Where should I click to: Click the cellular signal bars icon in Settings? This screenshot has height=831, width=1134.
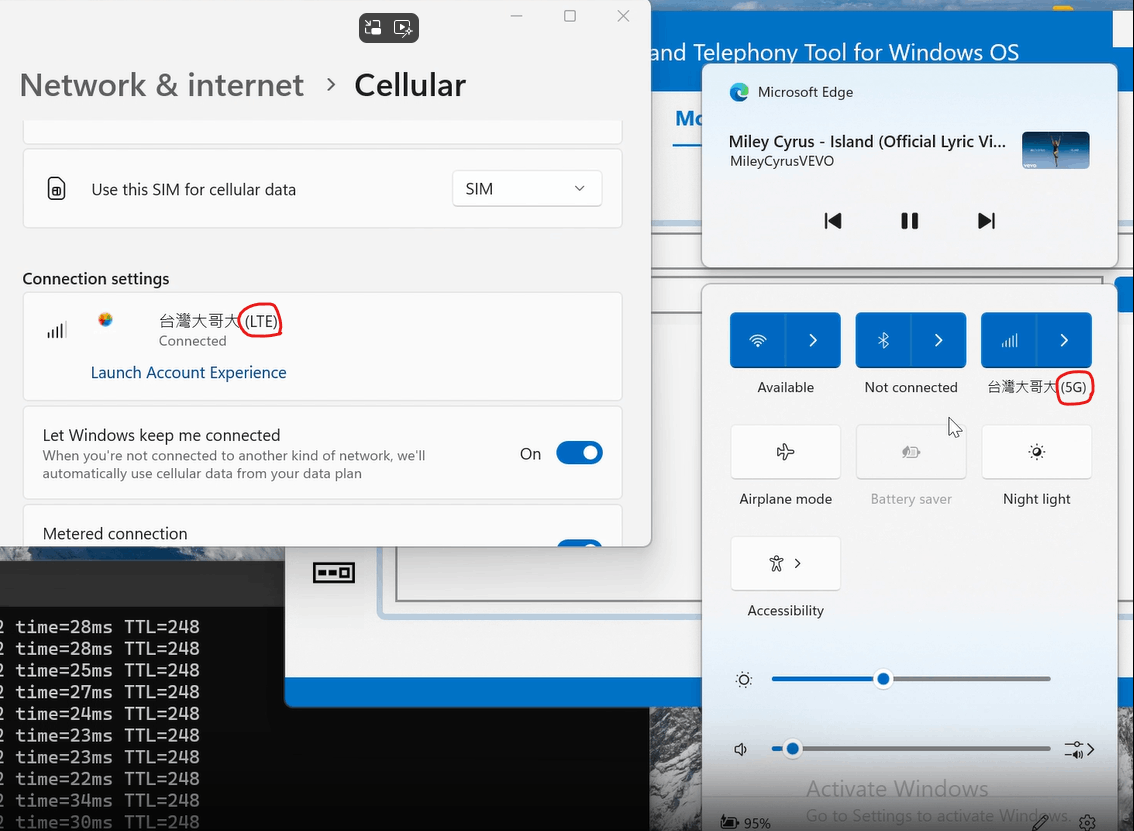pyautogui.click(x=56, y=331)
